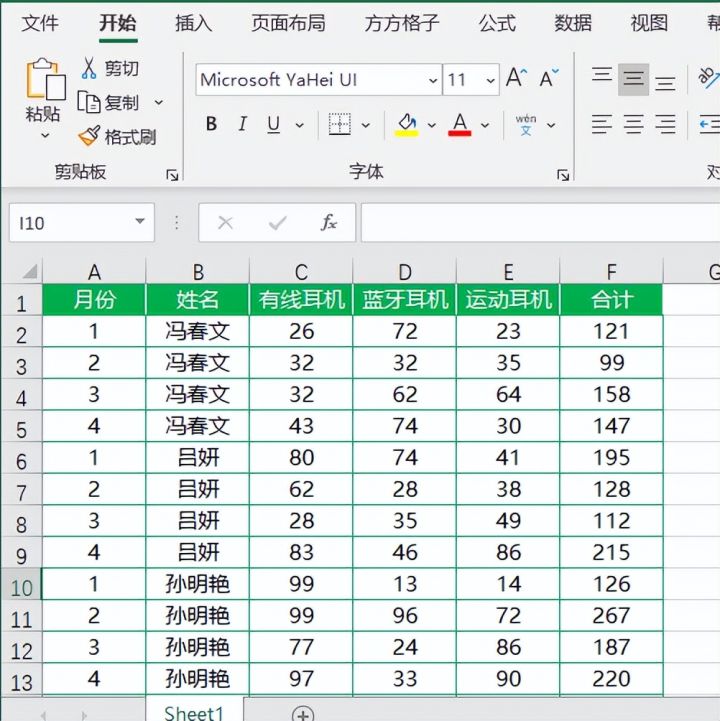The image size is (720, 721).
Task: Expand font color palette arrow
Action: pos(485,125)
